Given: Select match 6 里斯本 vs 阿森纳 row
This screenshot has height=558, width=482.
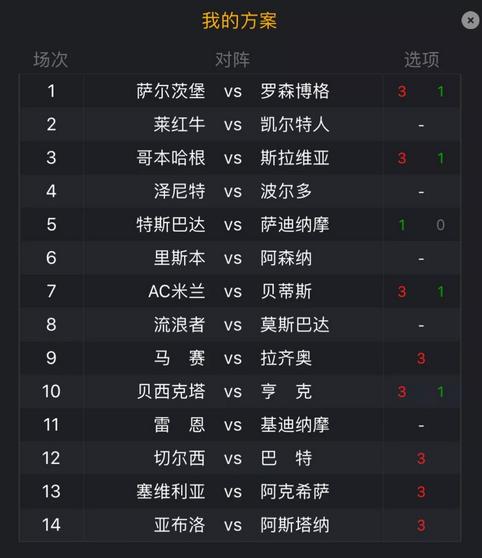Looking at the screenshot, I should 240,258.
